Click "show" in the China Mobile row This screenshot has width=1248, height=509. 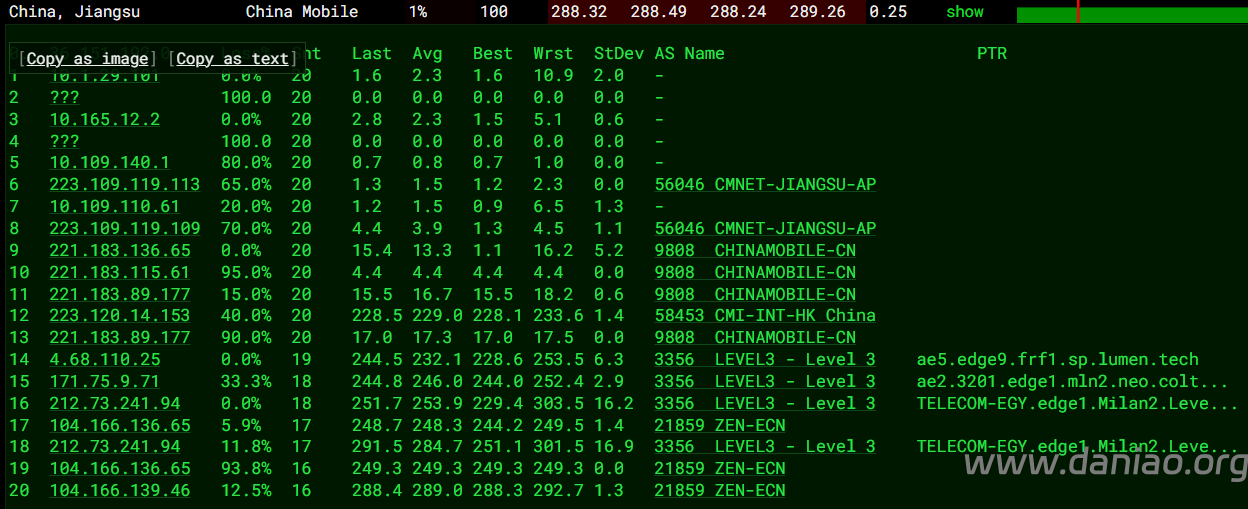[964, 12]
